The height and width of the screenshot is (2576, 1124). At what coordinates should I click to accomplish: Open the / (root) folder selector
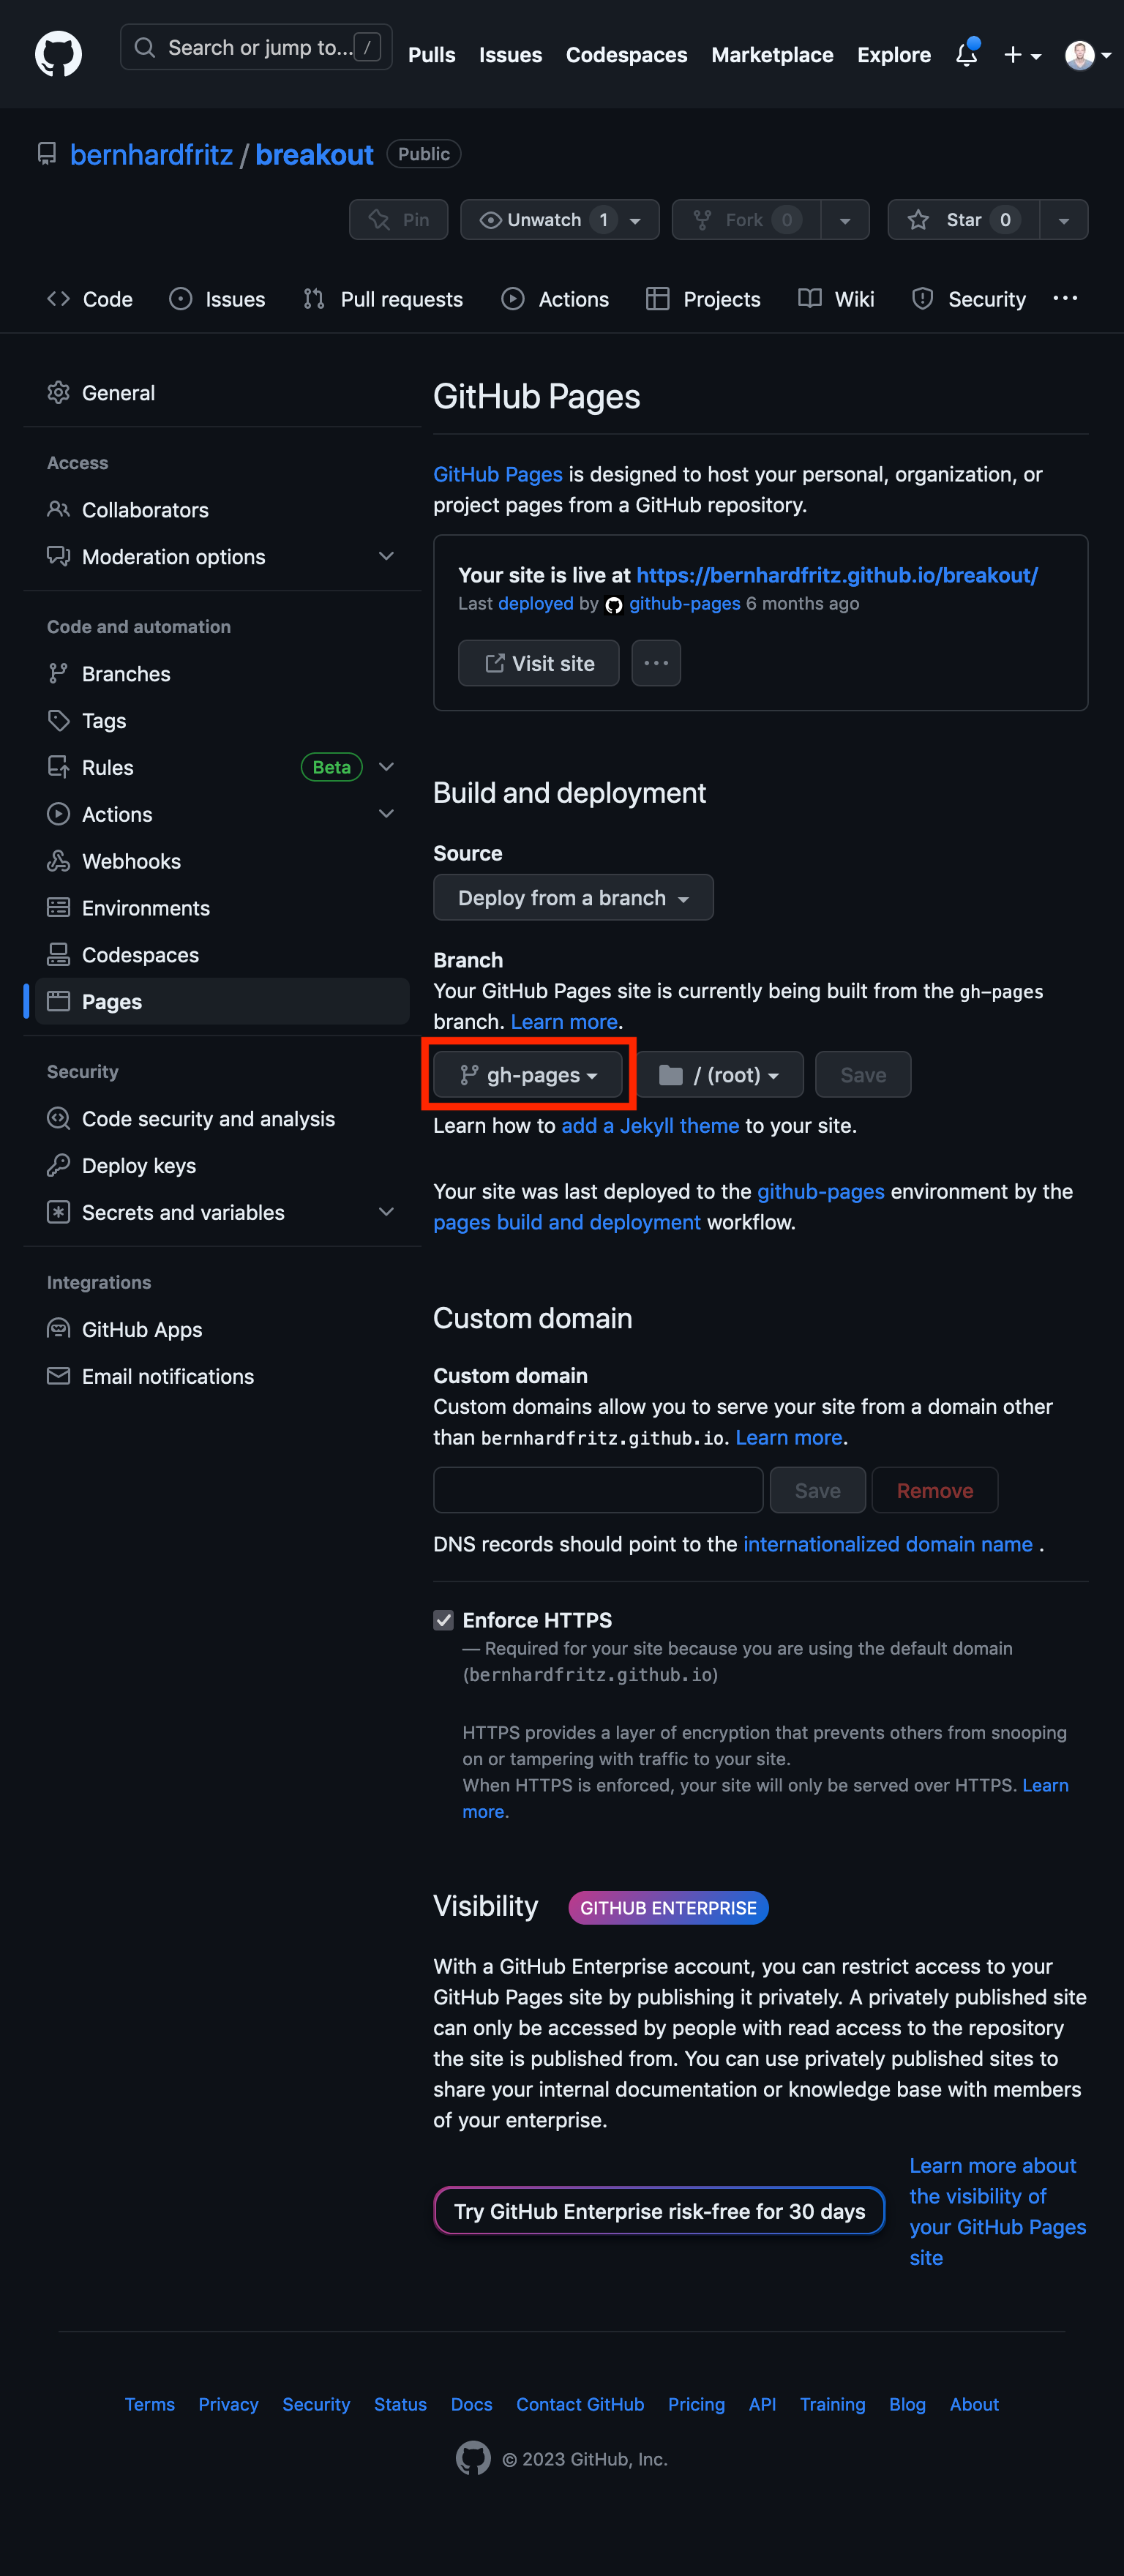click(719, 1075)
